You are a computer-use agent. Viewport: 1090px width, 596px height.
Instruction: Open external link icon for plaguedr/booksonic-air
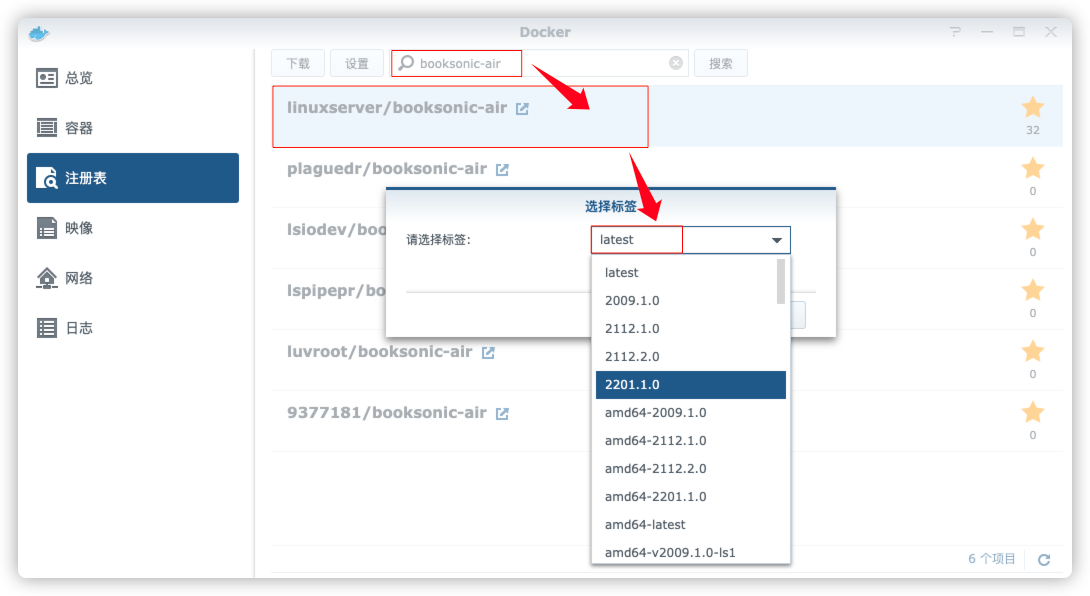coord(502,170)
